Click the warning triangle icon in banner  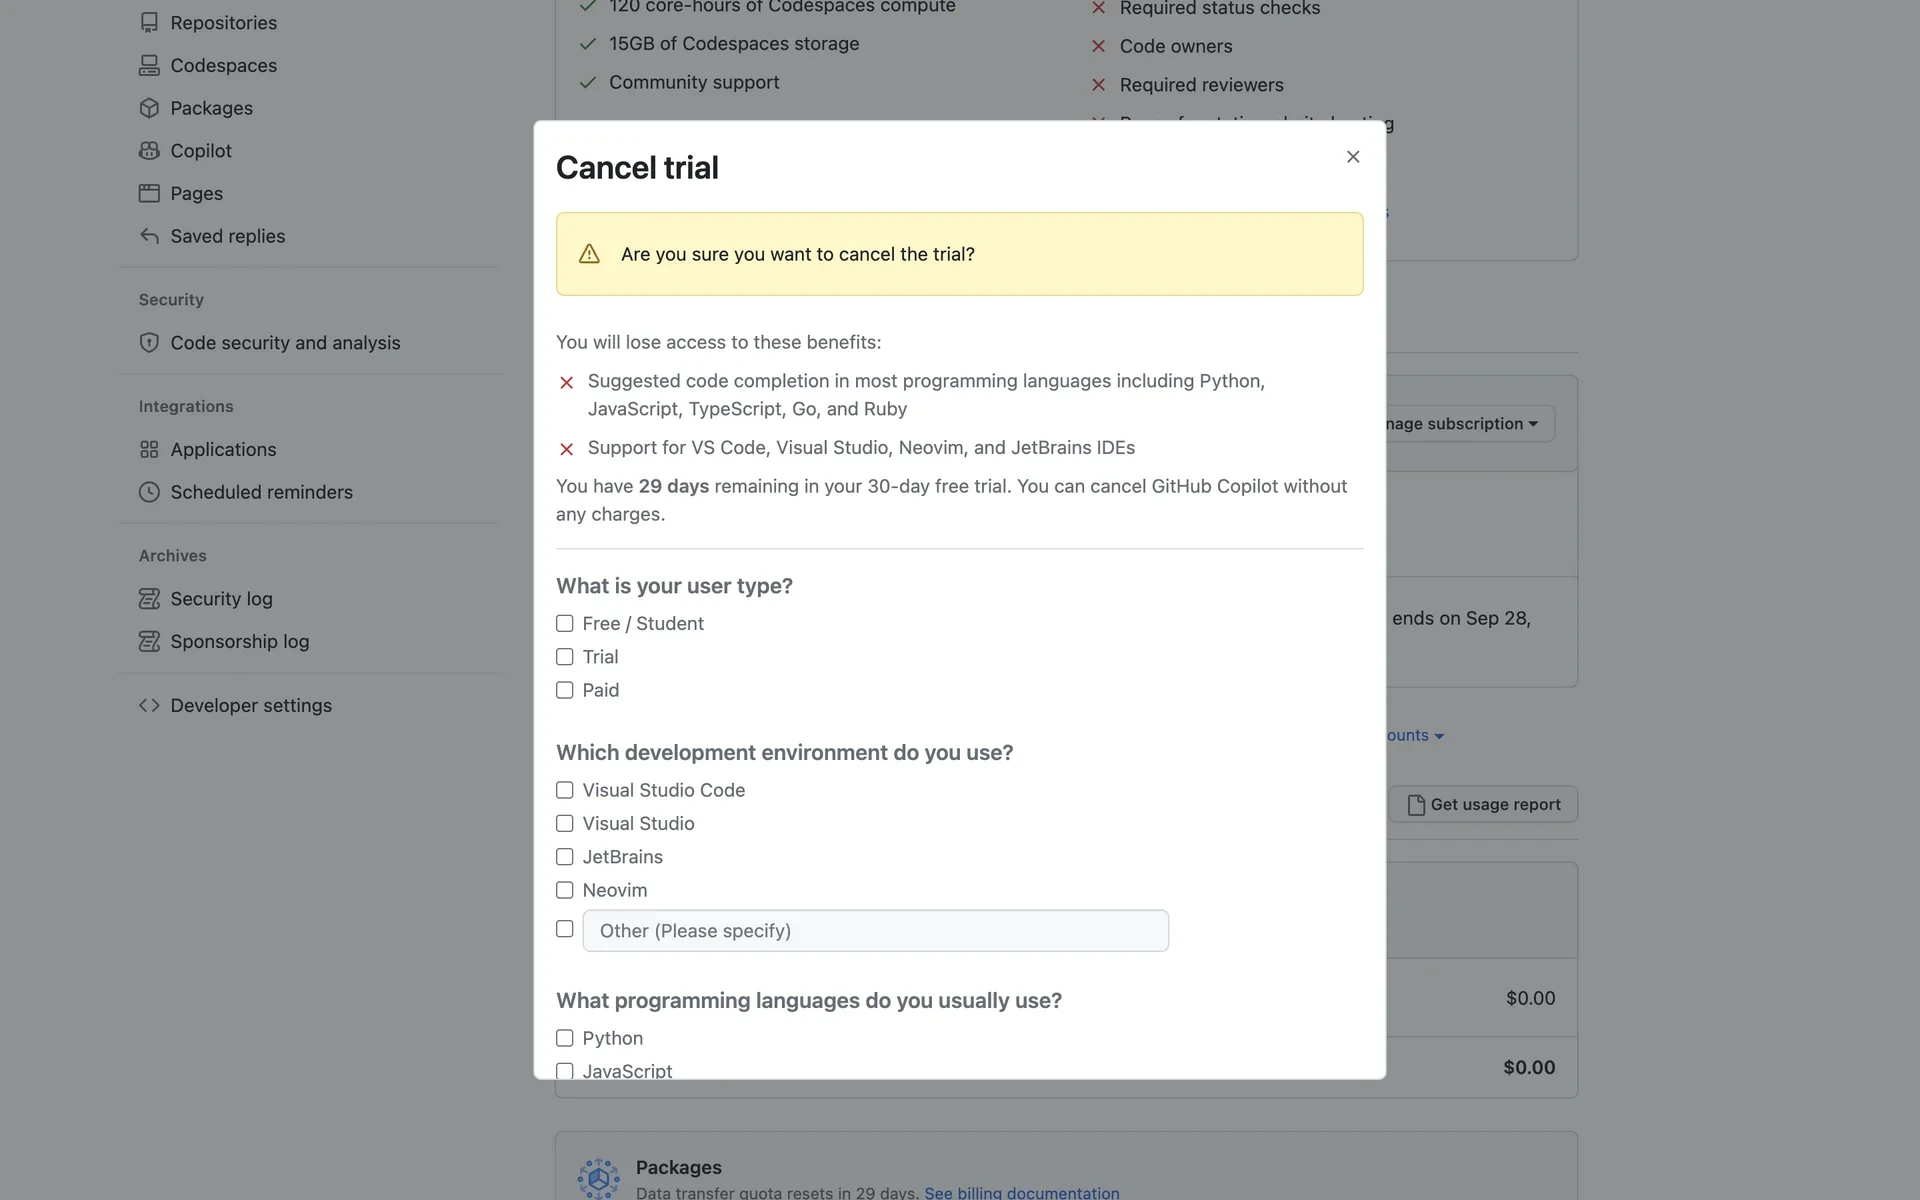click(589, 254)
